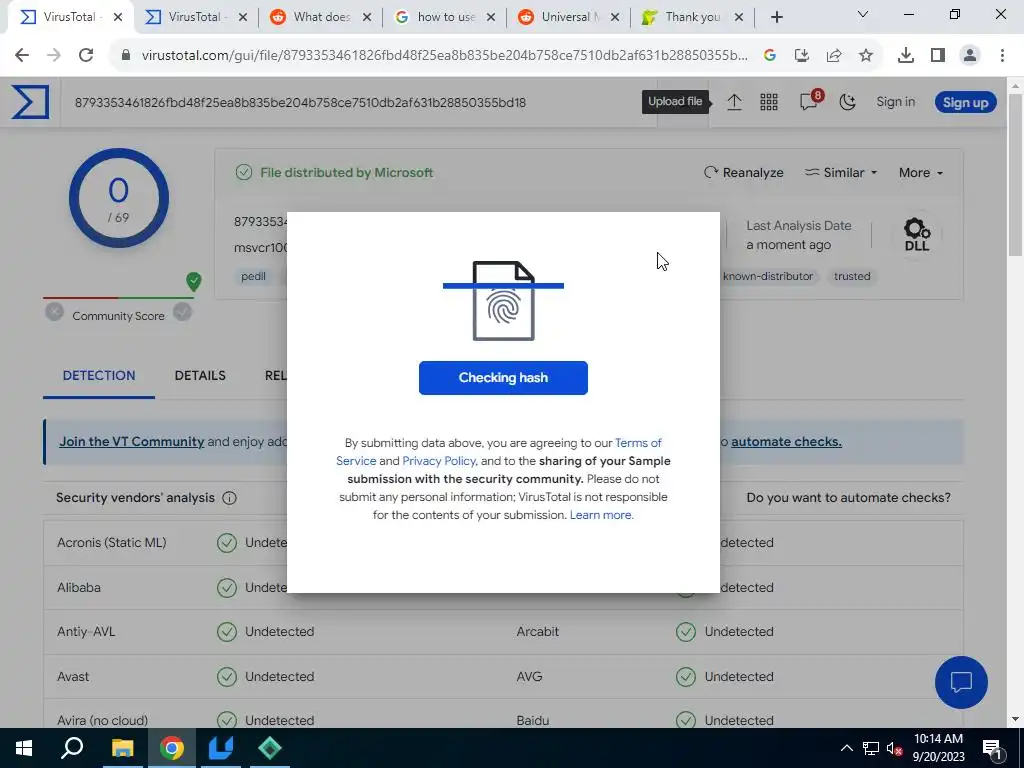Click the Baidu vendor name
Viewport: 1024px width, 768px height.
[532, 721]
